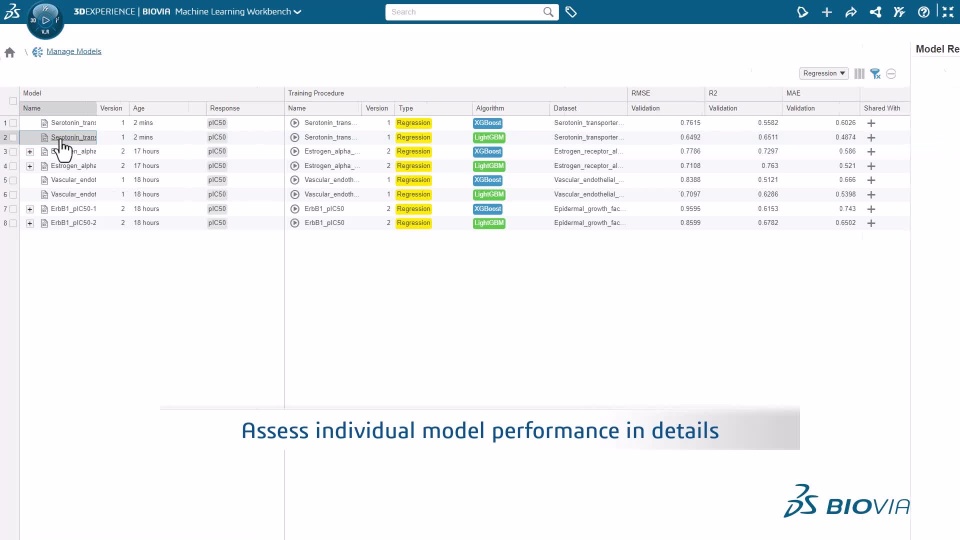
Task: Open procedure icon for row 1 Serotonin_trans
Action: pyautogui.click(x=294, y=123)
